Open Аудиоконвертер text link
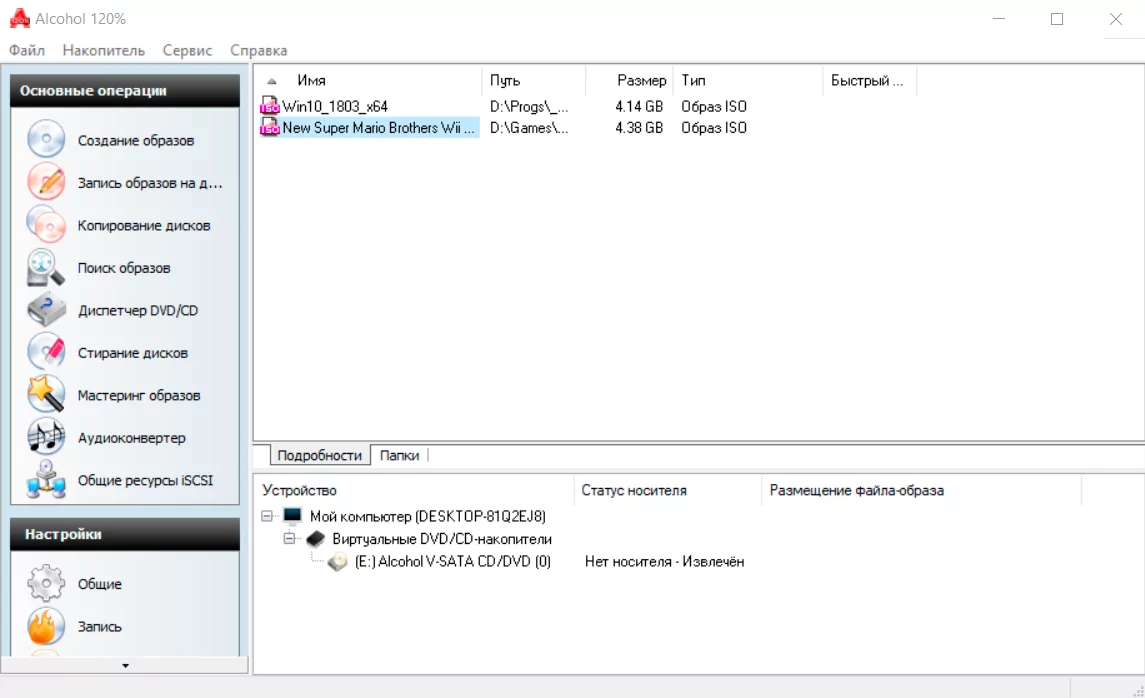 click(131, 437)
